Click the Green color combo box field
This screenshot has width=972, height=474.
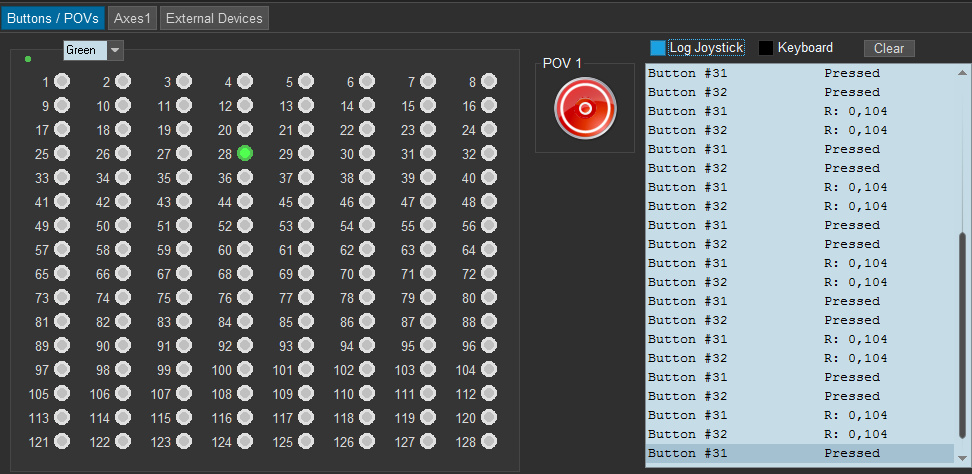pos(85,50)
